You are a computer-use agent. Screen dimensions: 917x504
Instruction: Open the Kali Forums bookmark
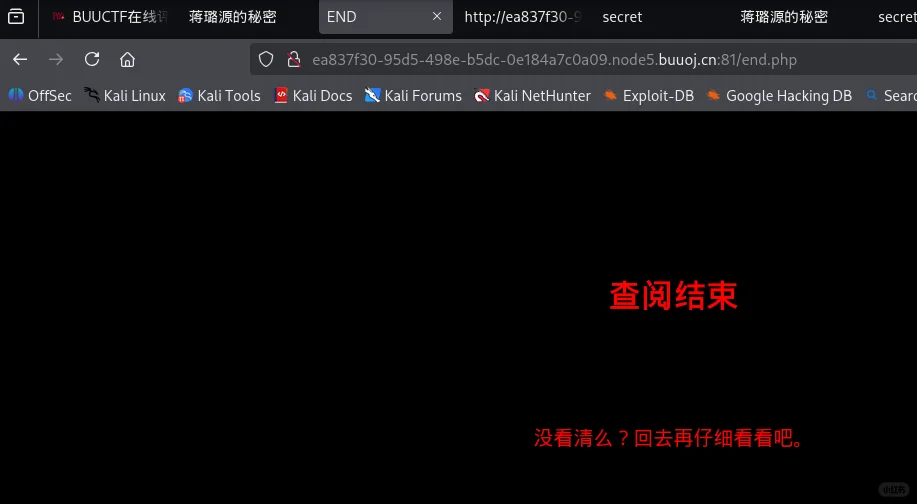[413, 95]
